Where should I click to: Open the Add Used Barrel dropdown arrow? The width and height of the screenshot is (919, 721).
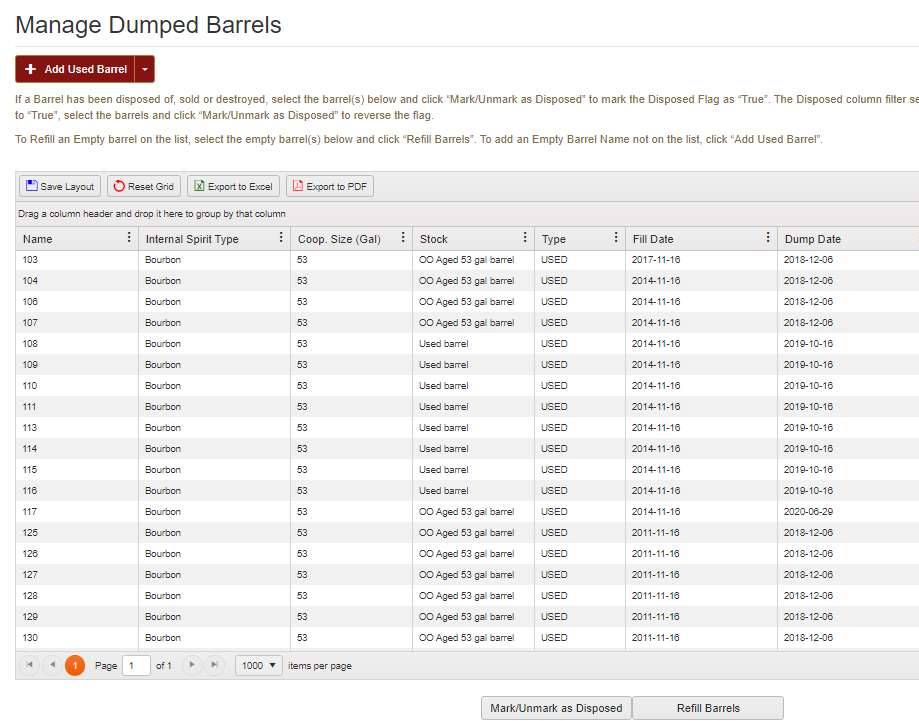coord(145,69)
